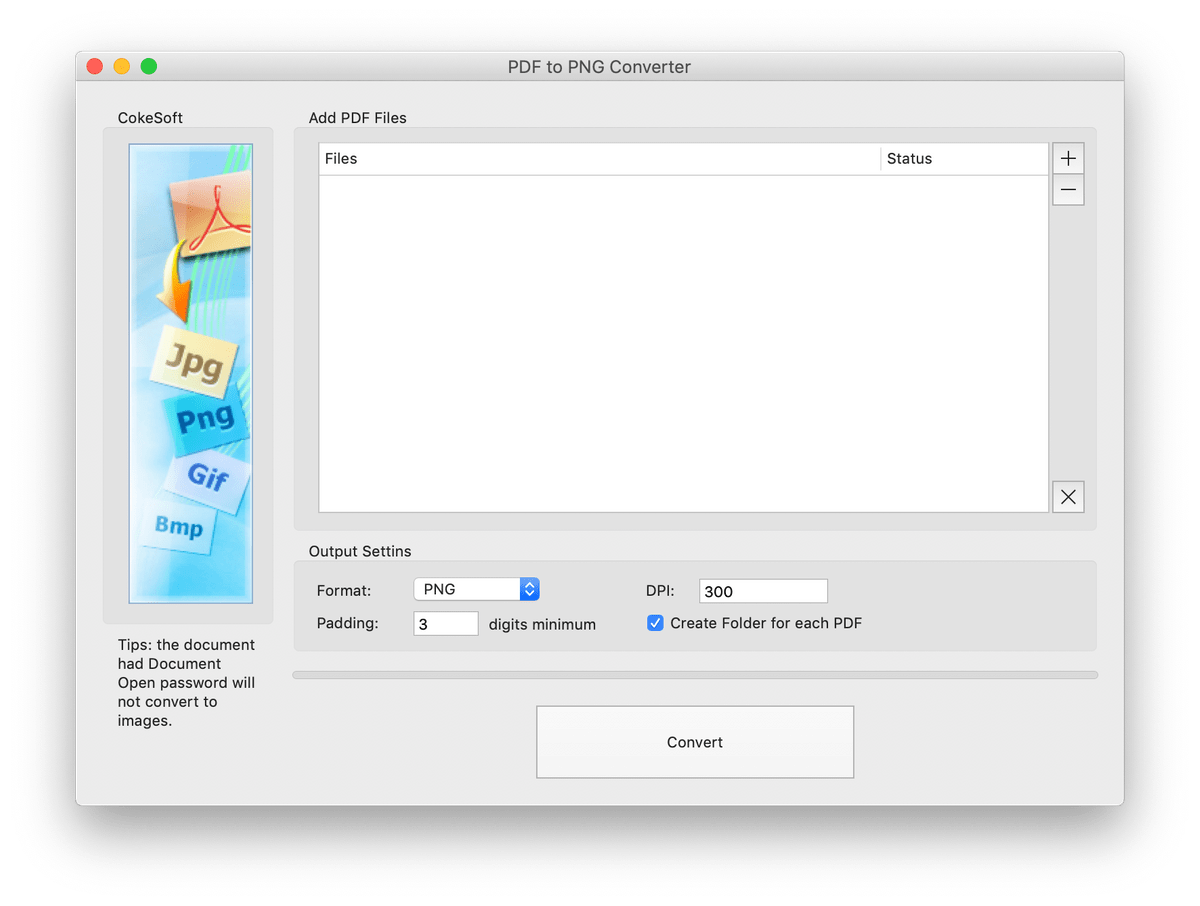The height and width of the screenshot is (906, 1200).
Task: Click the conversion progress bar
Action: (x=695, y=675)
